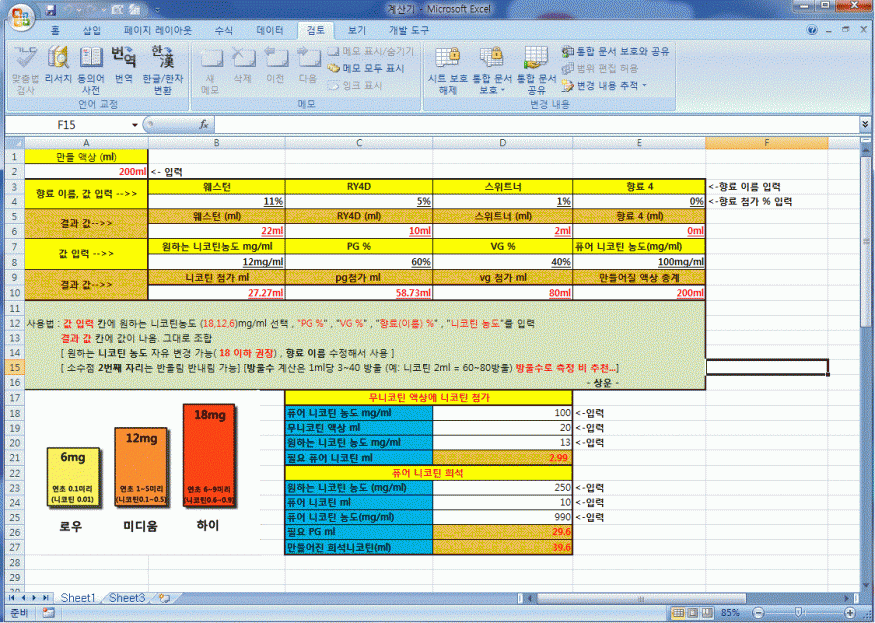Open the Thesaurus (동의어 사전) tool
The width and height of the screenshot is (875, 623).
pyautogui.click(x=91, y=65)
